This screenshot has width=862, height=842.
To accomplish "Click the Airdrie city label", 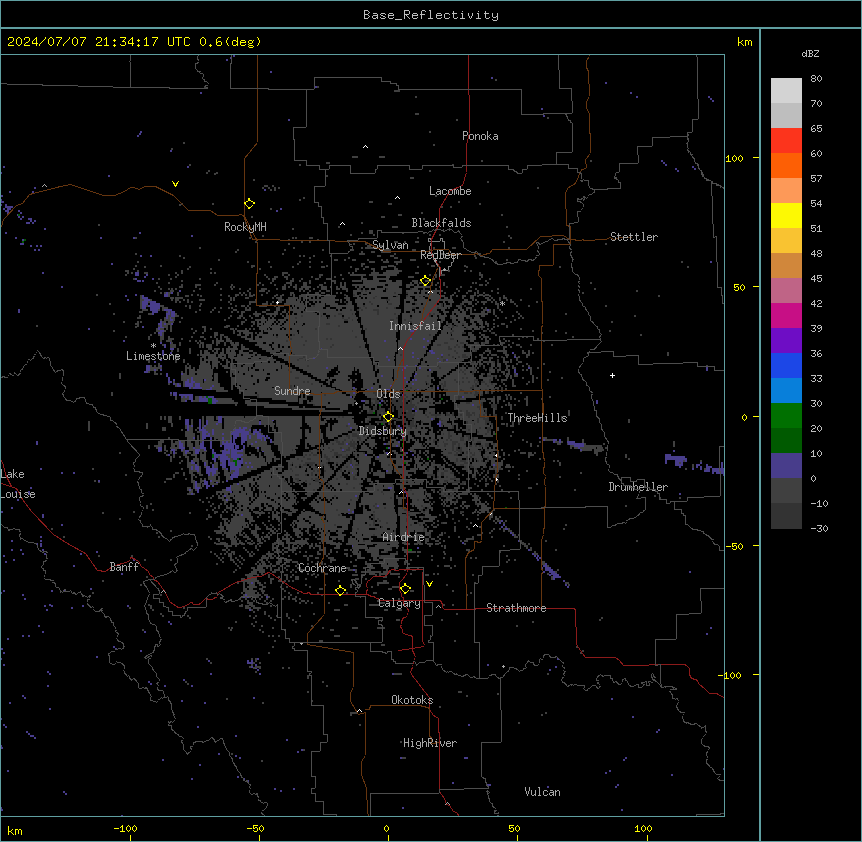I will pyautogui.click(x=404, y=537).
